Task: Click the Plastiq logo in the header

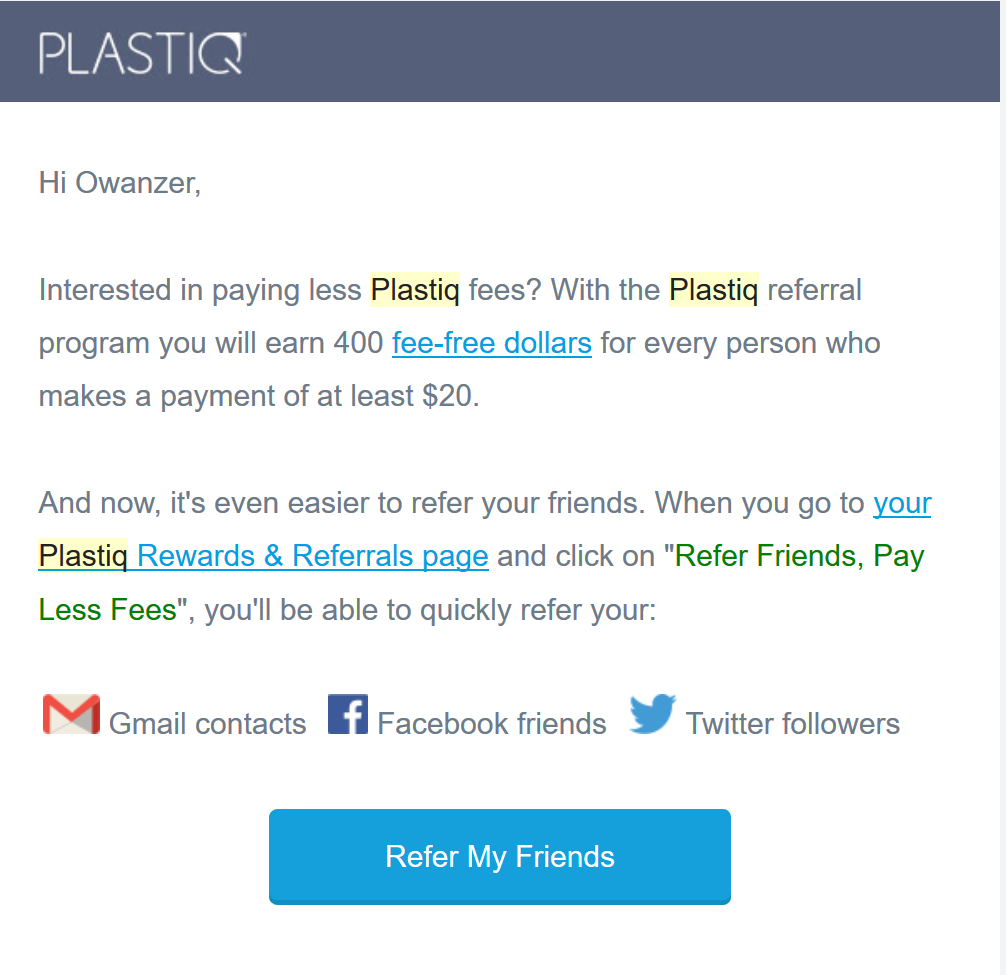Action: point(142,53)
